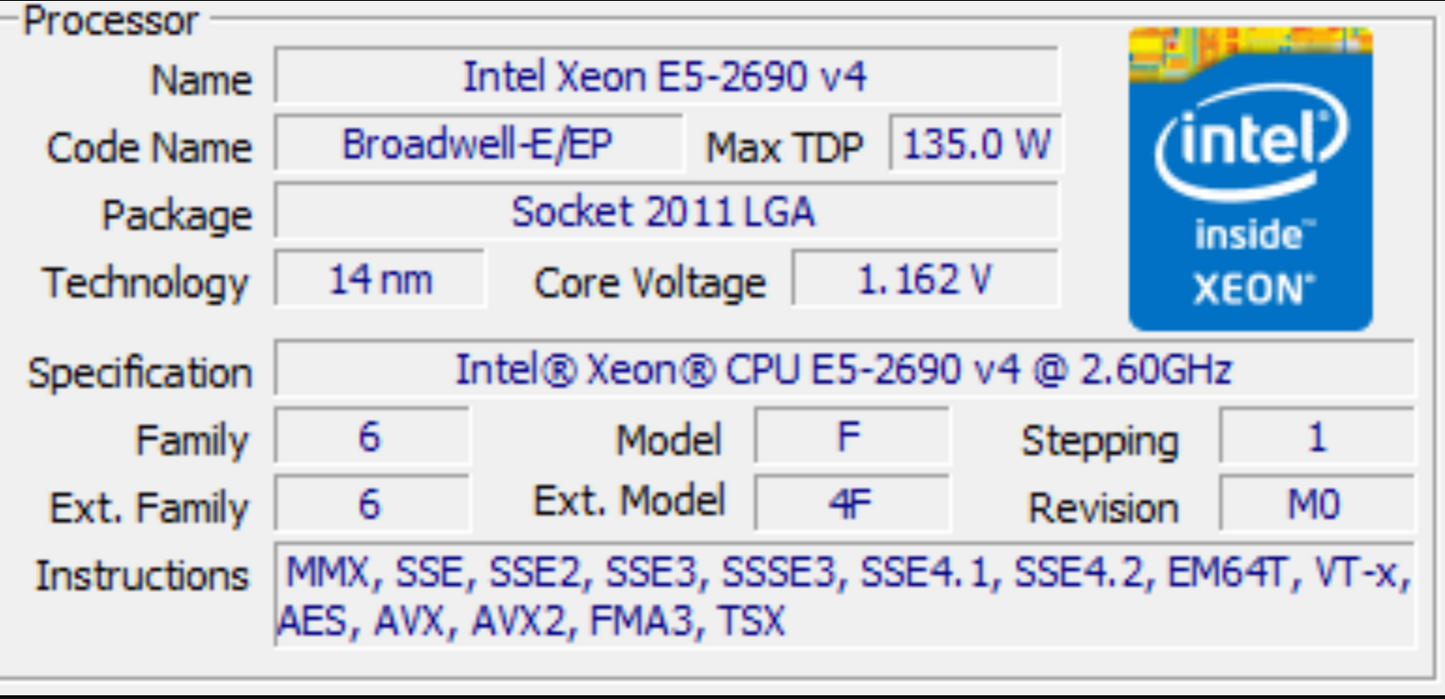Image resolution: width=1445 pixels, height=699 pixels.
Task: Select the Family value box
Action: [370, 438]
